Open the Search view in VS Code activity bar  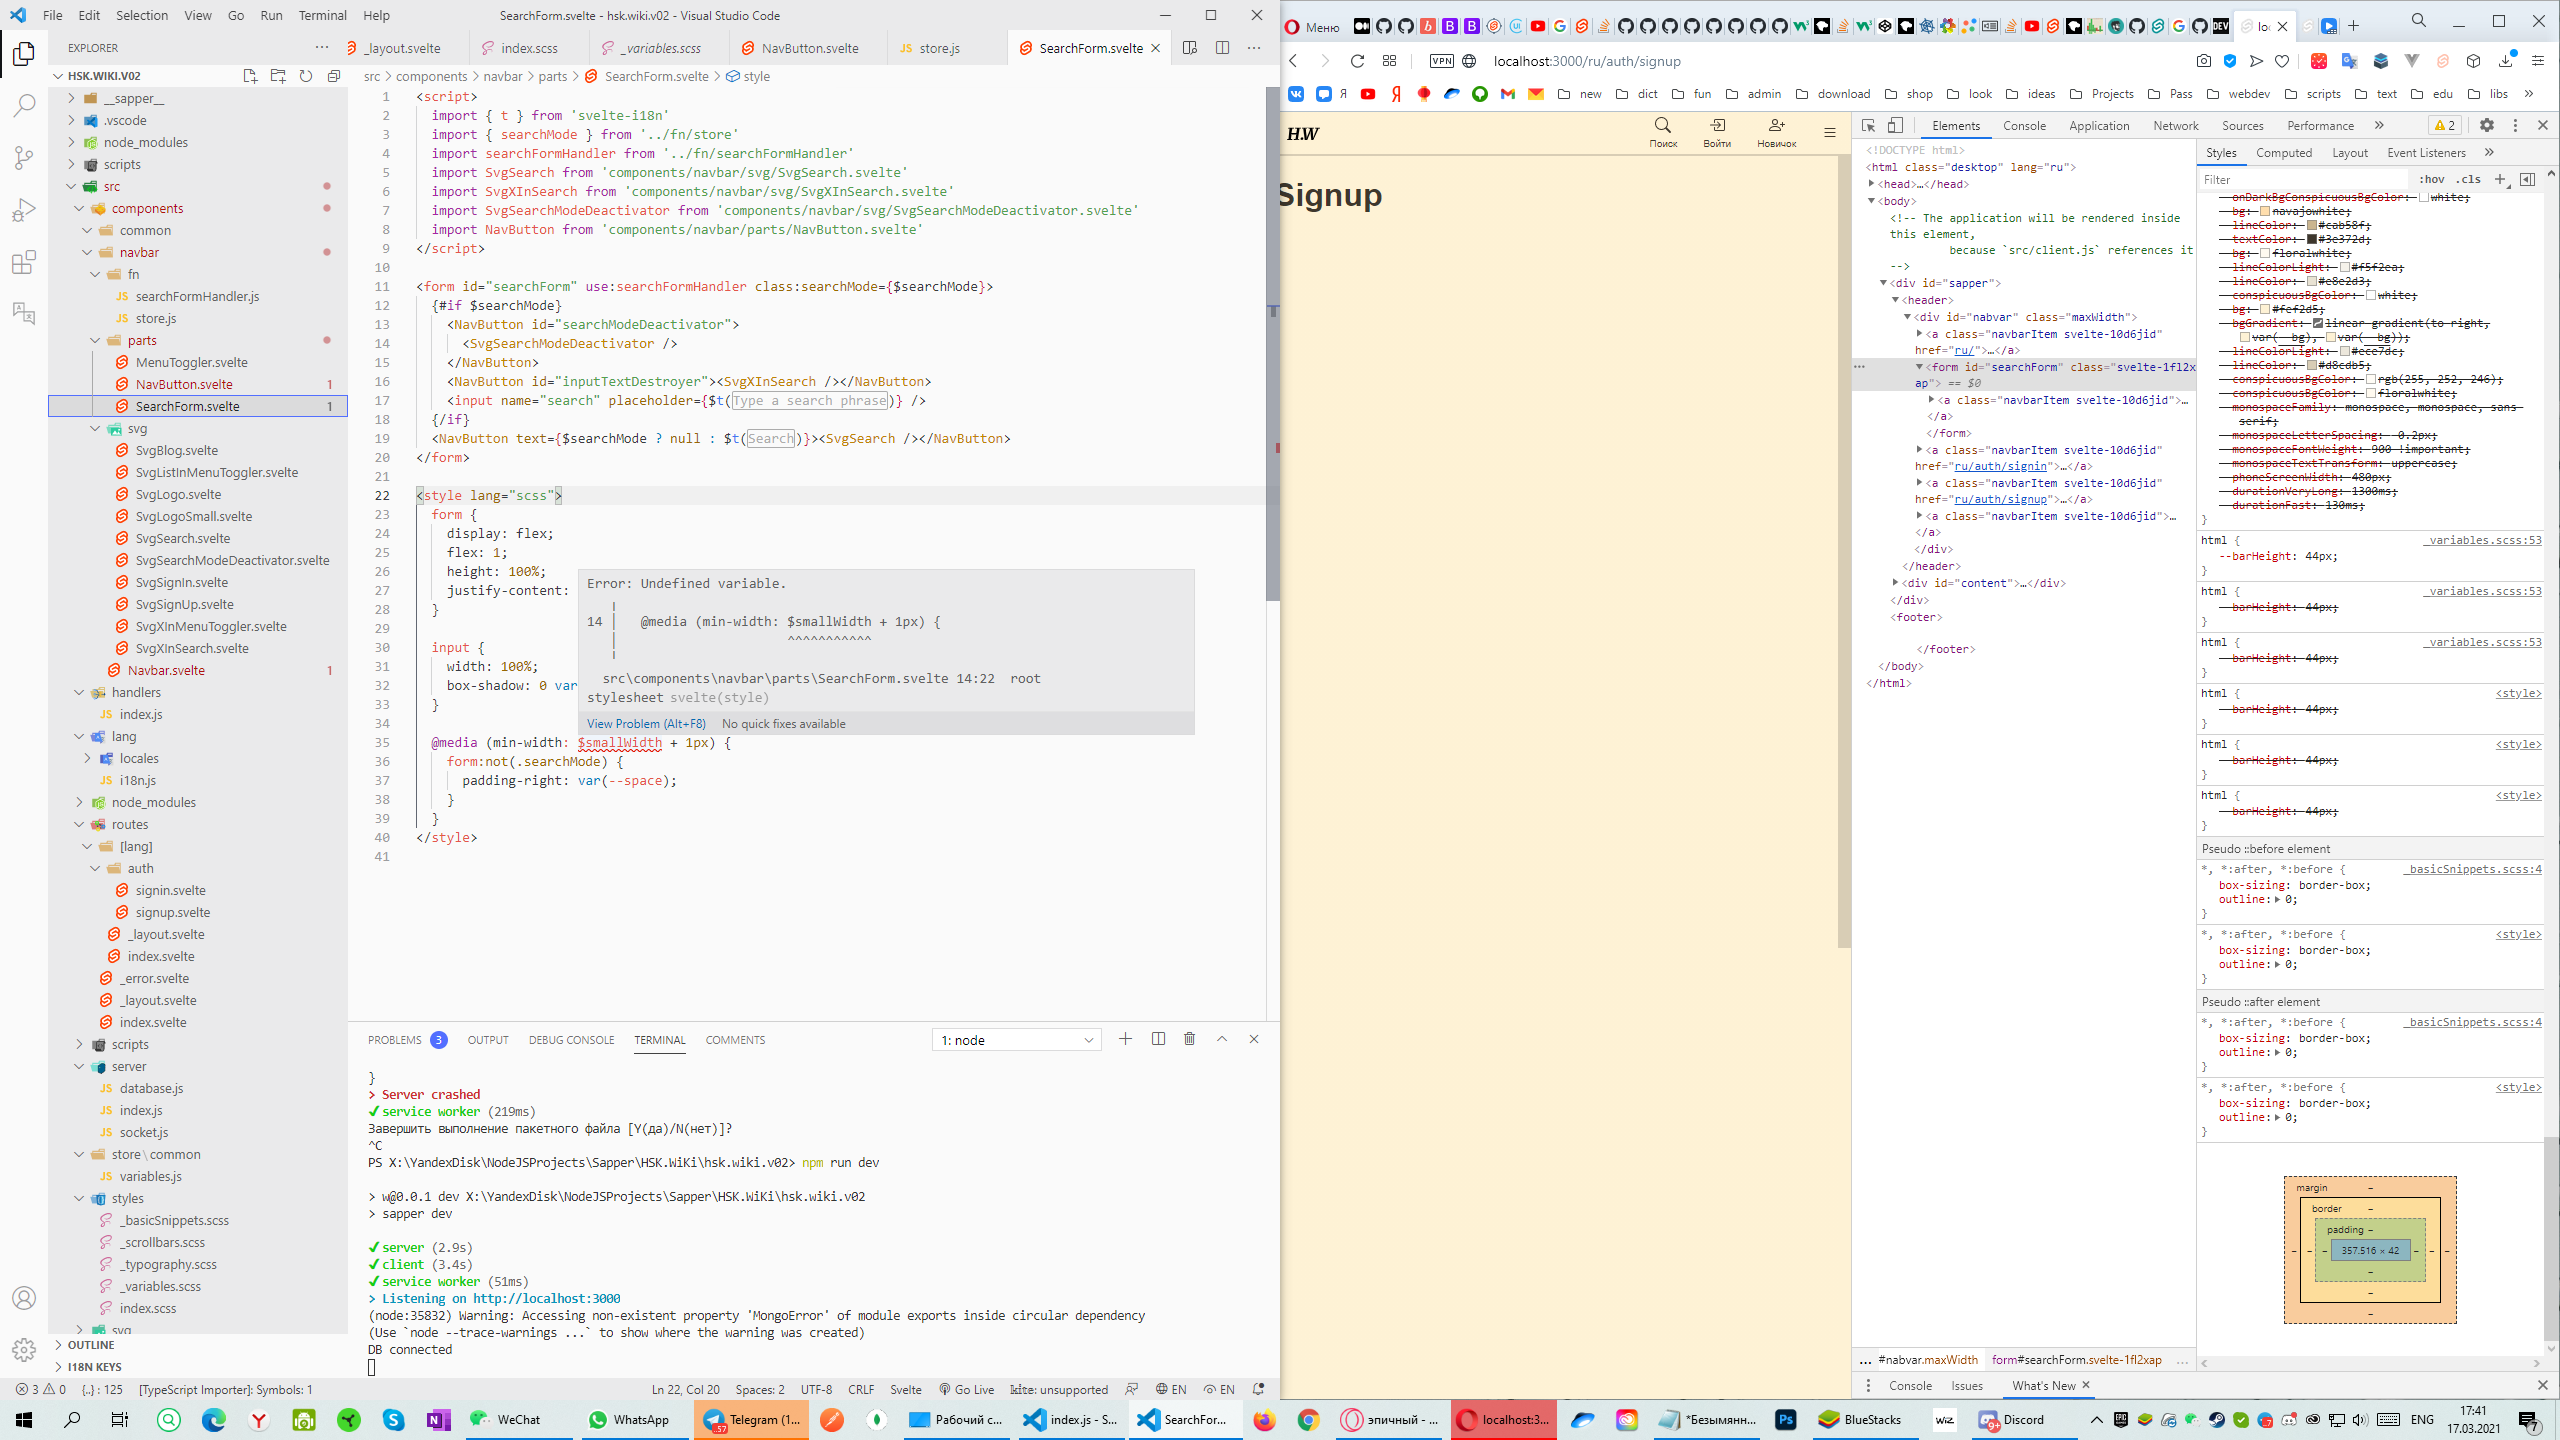pos(24,105)
